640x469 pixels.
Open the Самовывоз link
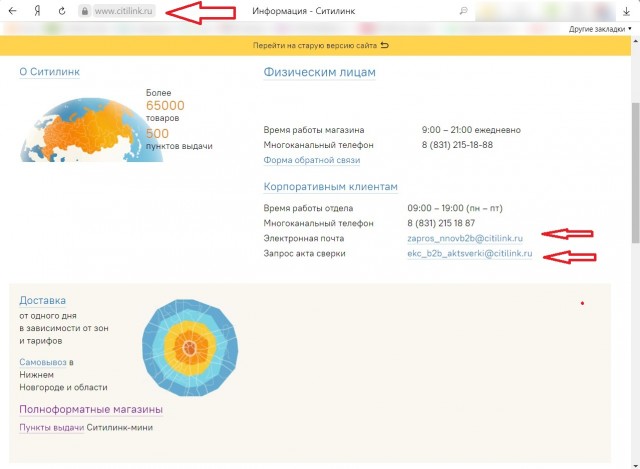coord(43,362)
